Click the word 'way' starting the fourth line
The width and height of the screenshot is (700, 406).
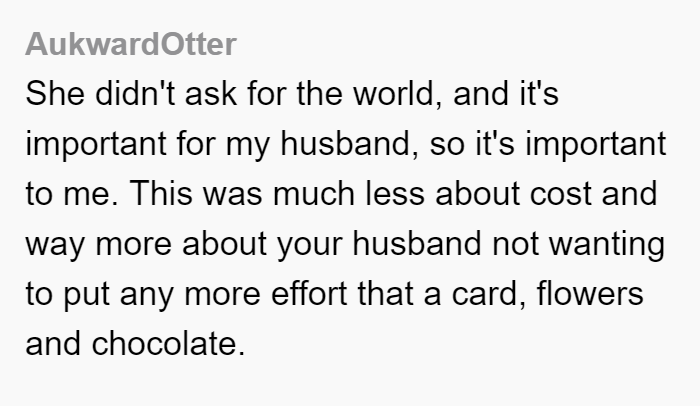coord(55,244)
